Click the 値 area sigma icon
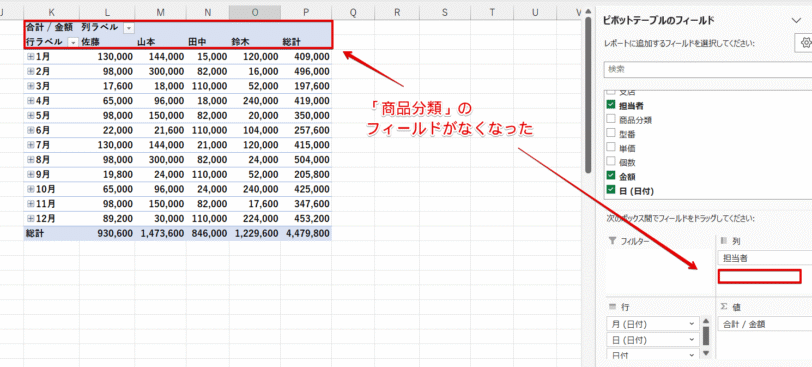Viewport: 812px width, 367px height. [724, 307]
